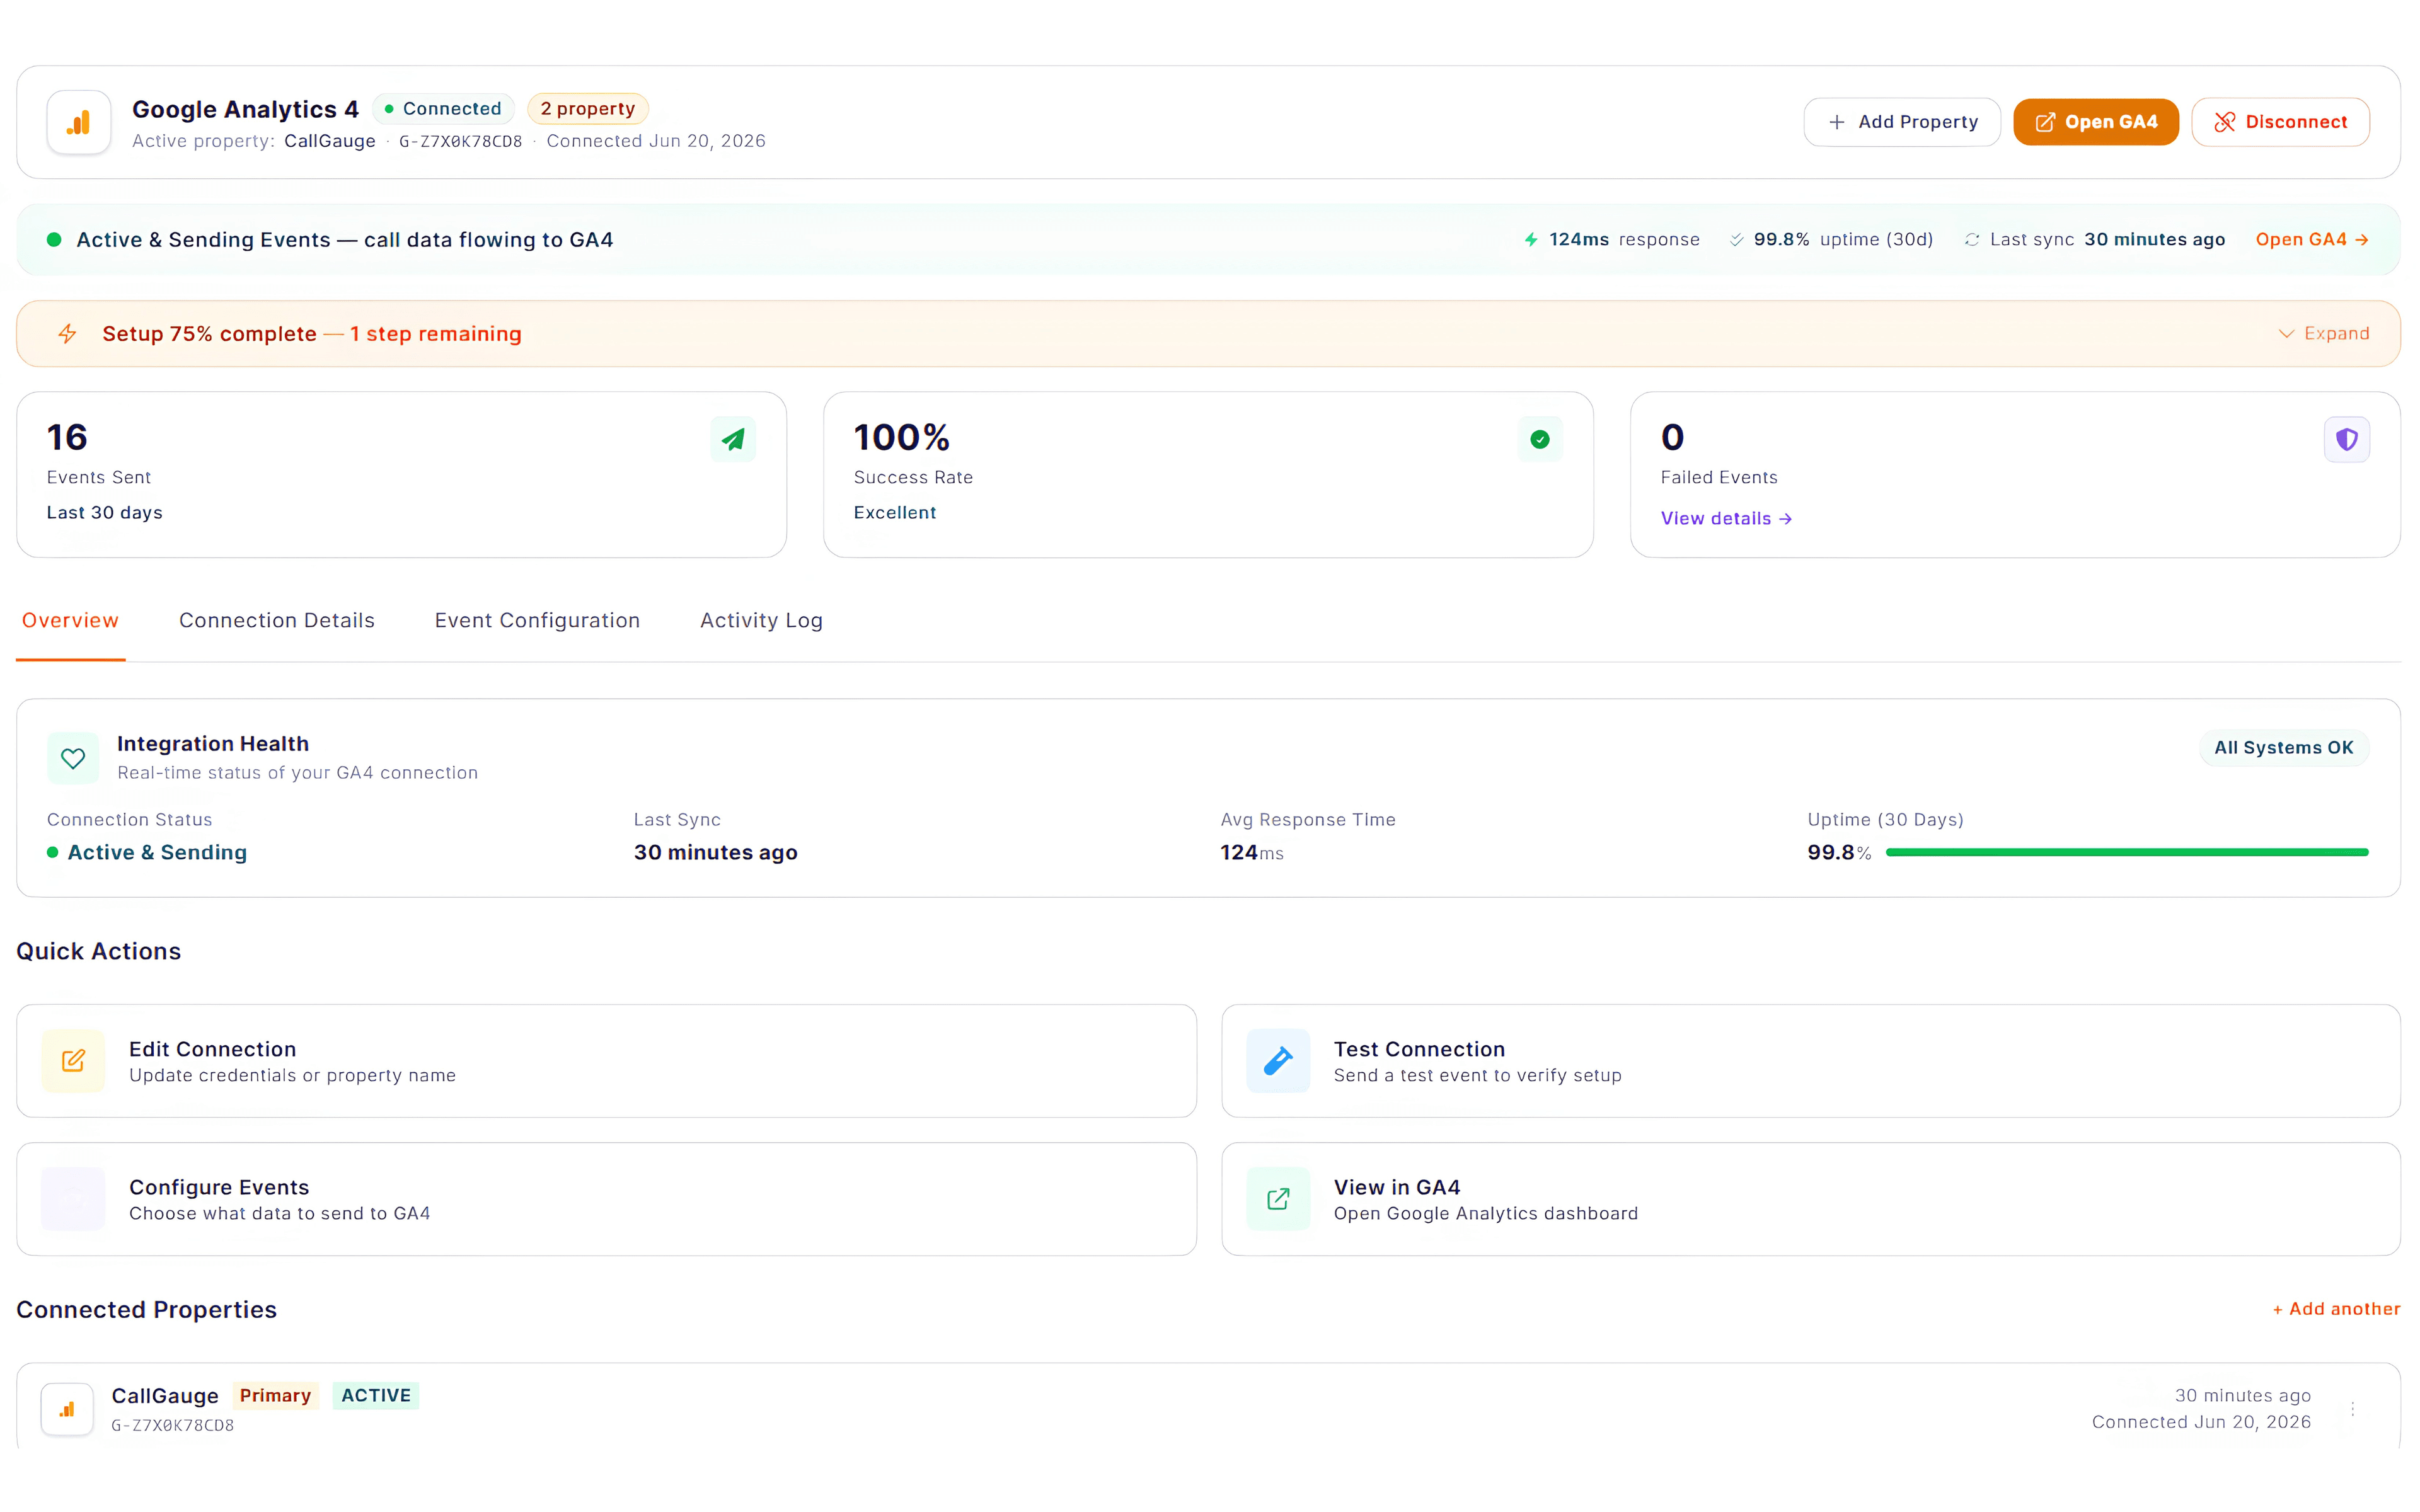
Task: Click the 16 Events Sent count
Action: [x=67, y=438]
